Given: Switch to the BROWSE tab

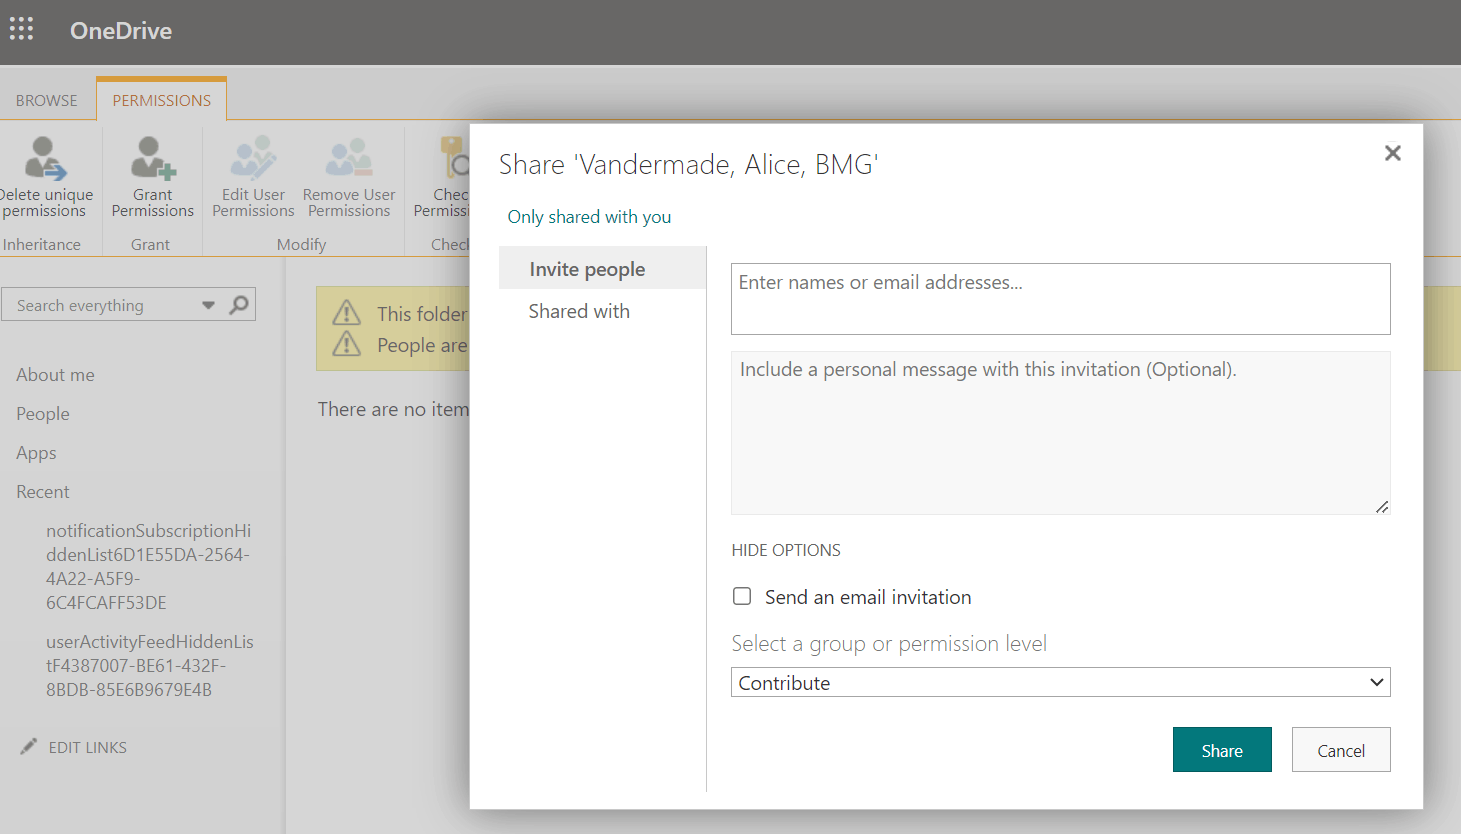Looking at the screenshot, I should [46, 99].
